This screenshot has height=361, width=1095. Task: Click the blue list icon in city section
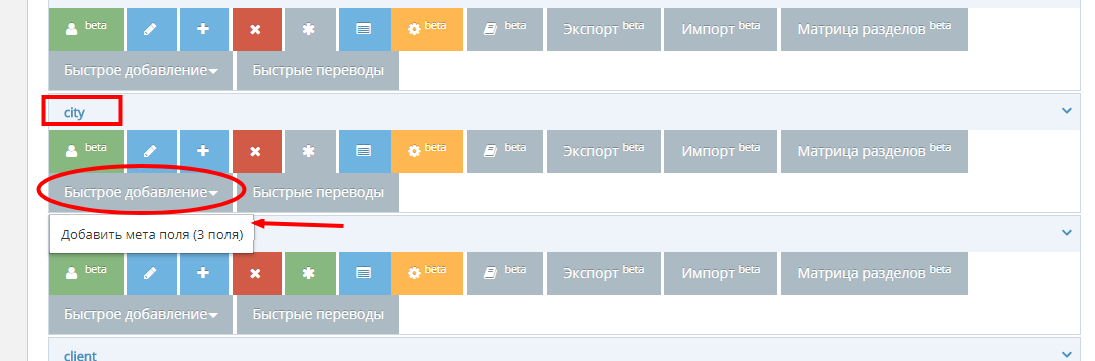coord(365,152)
